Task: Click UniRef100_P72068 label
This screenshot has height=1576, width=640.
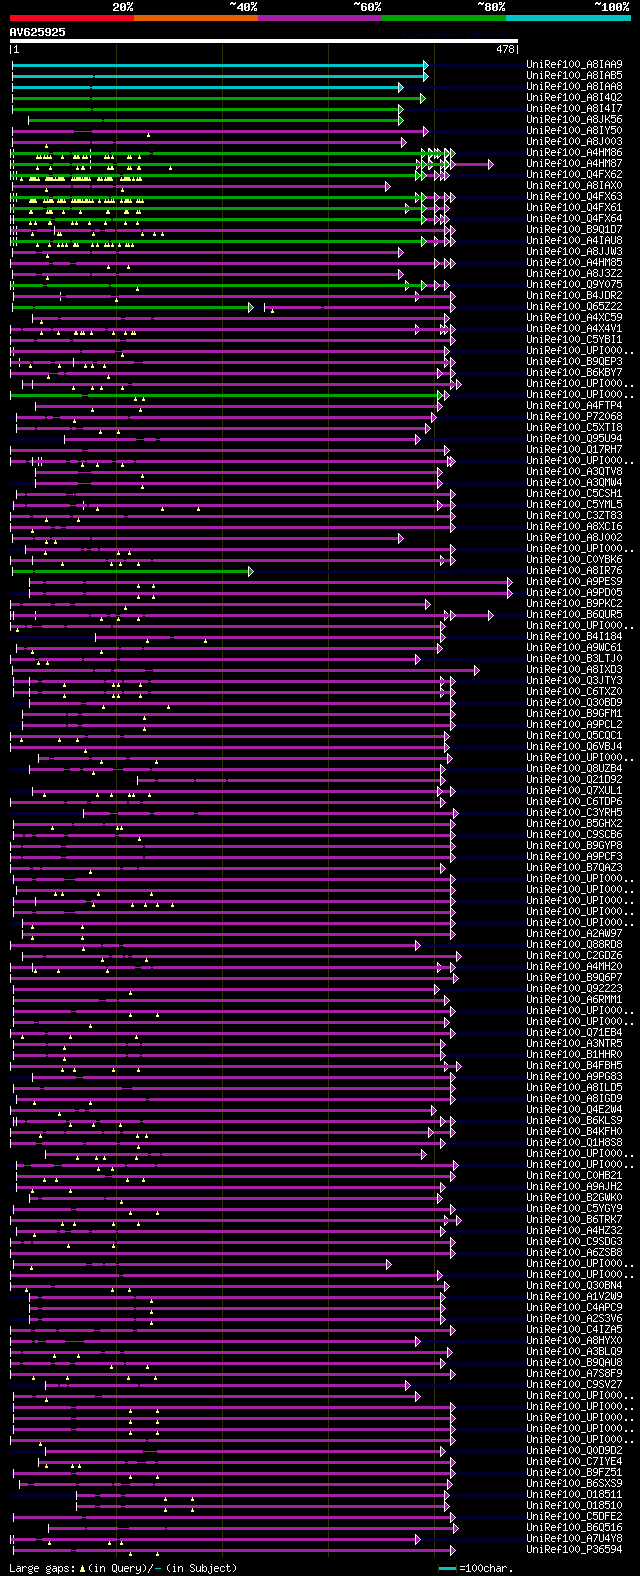Action: (x=574, y=416)
